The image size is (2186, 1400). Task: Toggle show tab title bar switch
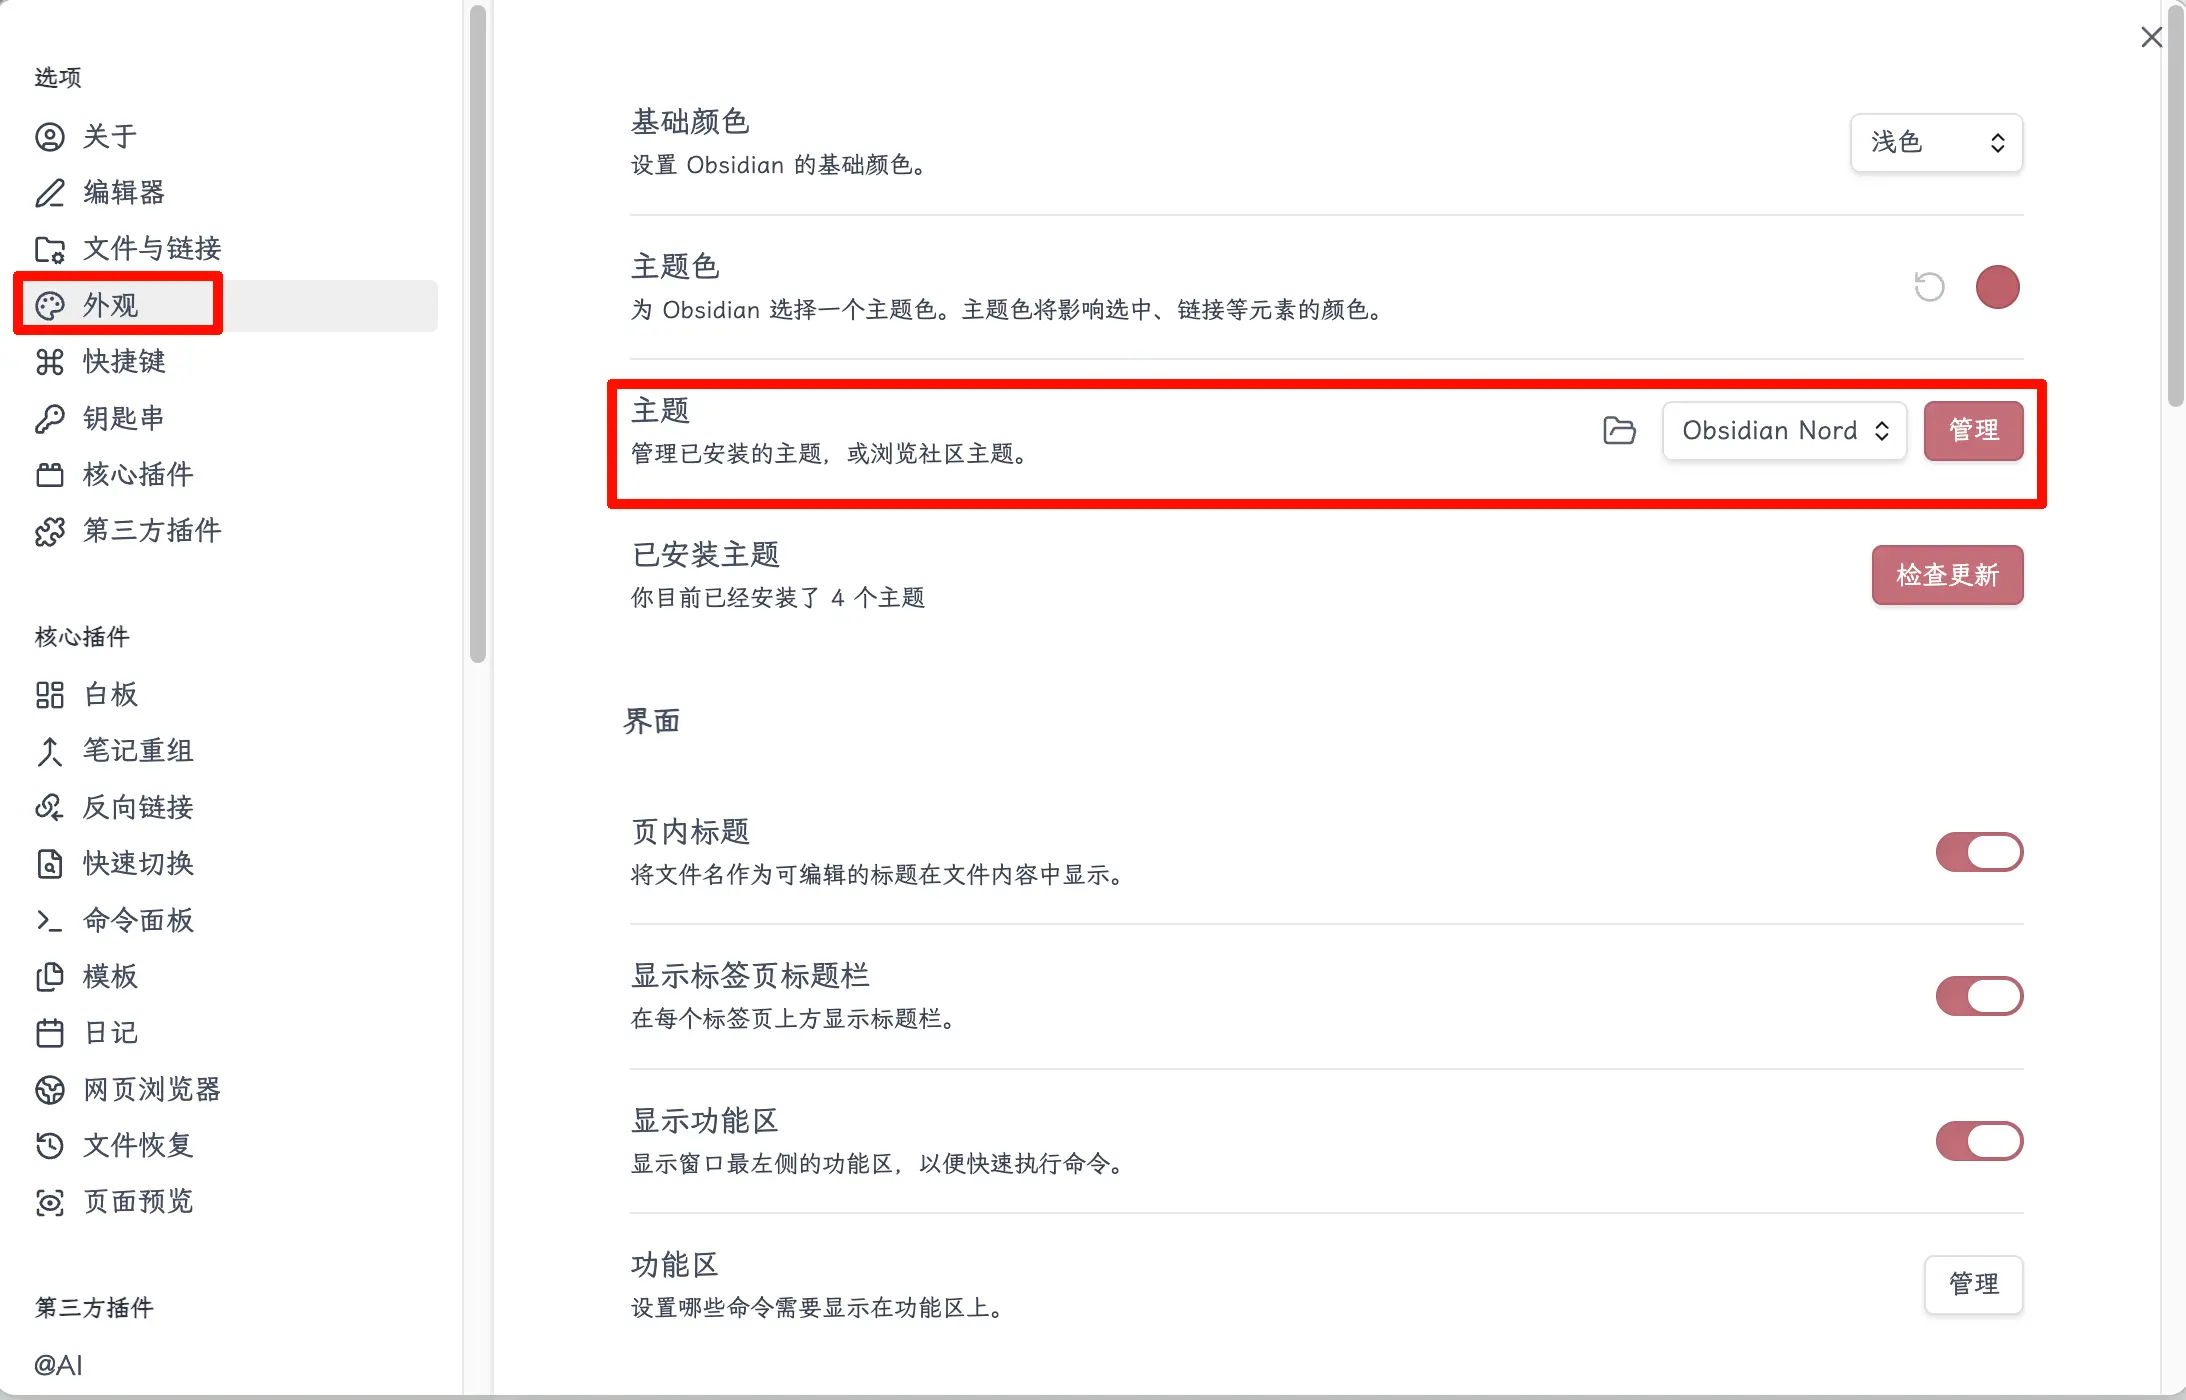(x=1979, y=996)
